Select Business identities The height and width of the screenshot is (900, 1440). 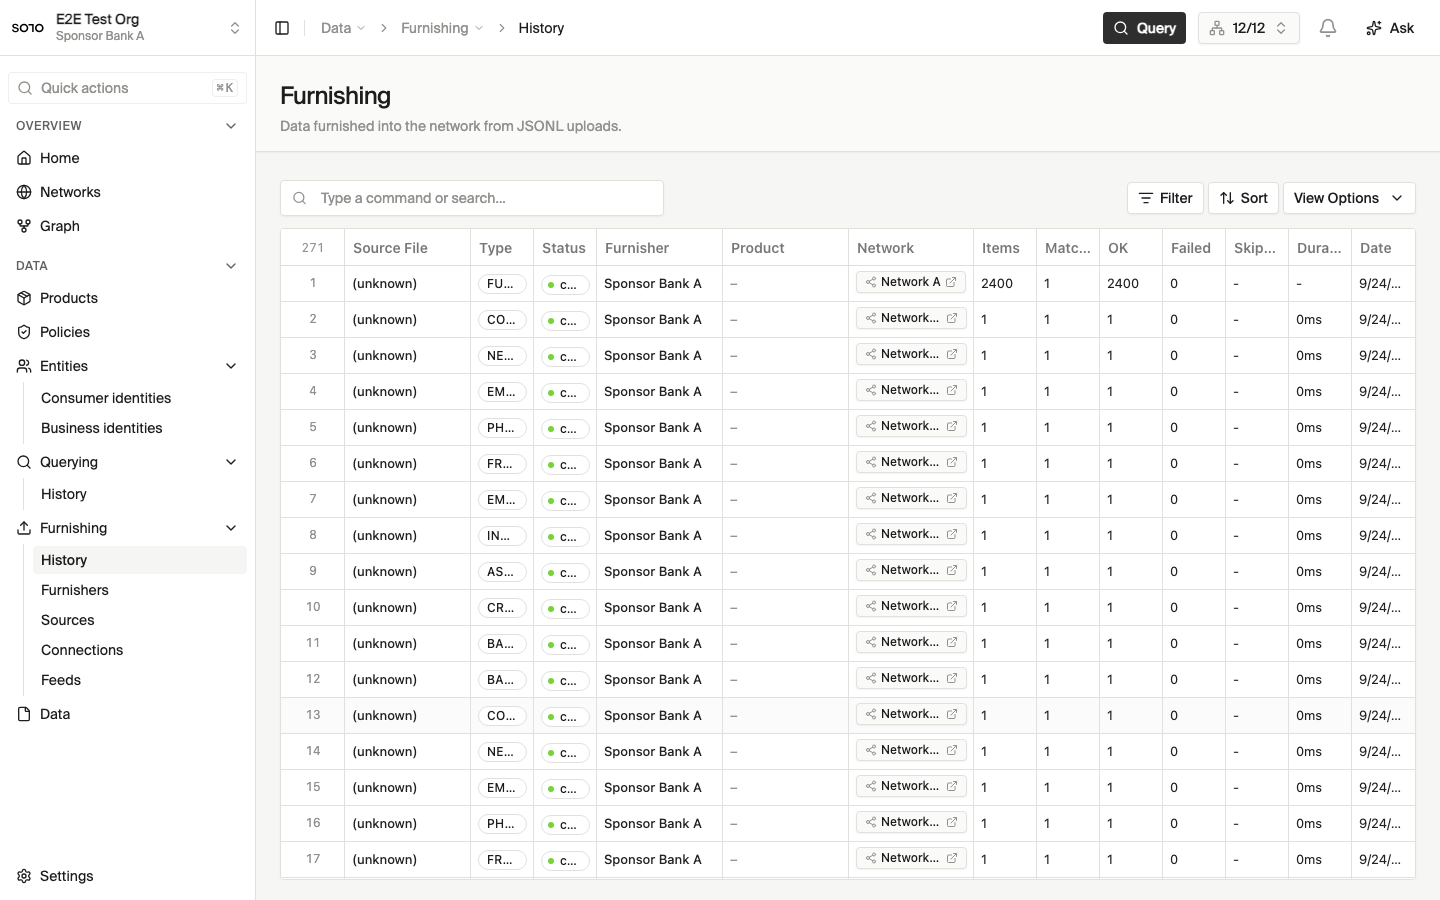pyautogui.click(x=140, y=428)
